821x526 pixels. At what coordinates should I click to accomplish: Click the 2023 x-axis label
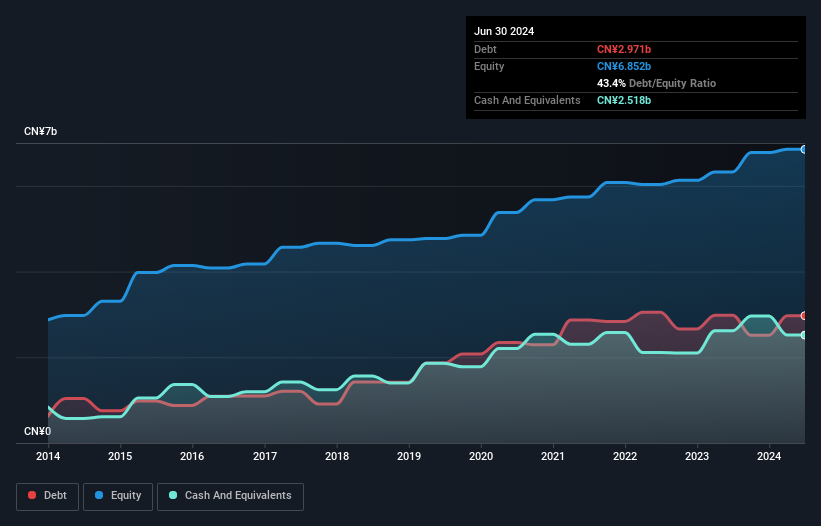pyautogui.click(x=697, y=456)
